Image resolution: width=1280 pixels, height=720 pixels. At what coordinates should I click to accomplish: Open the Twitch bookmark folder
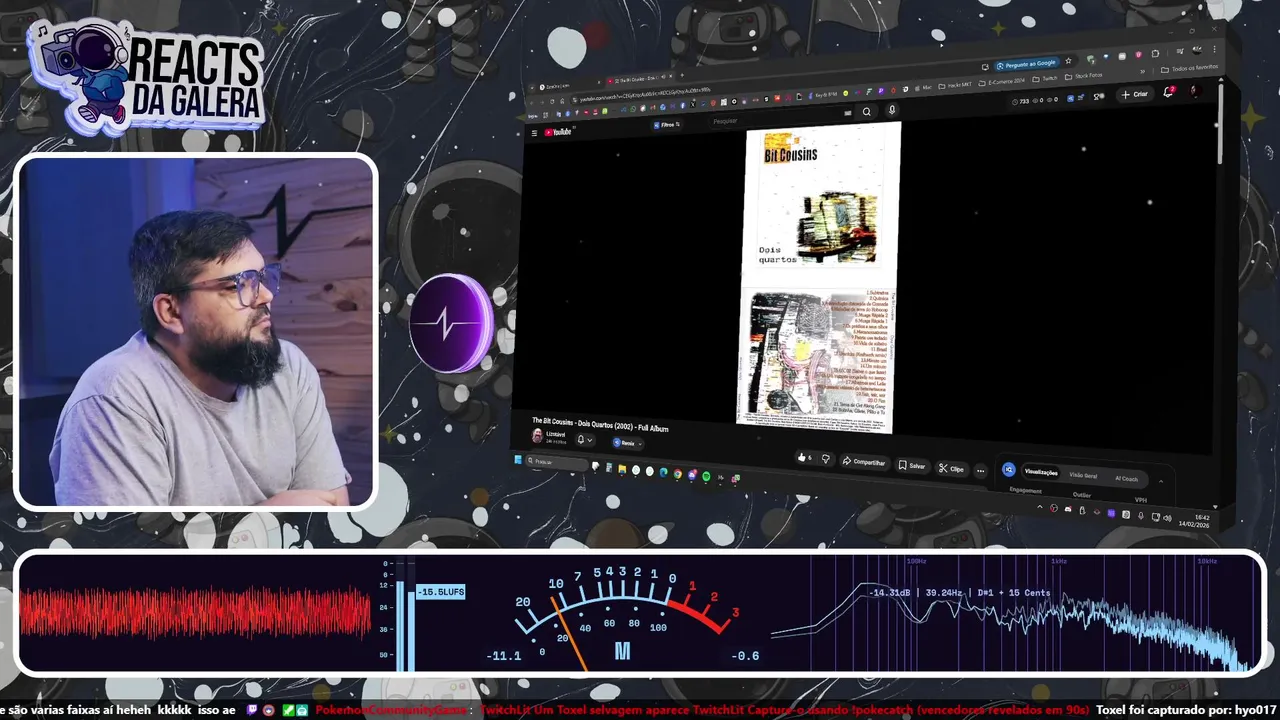pyautogui.click(x=1045, y=78)
